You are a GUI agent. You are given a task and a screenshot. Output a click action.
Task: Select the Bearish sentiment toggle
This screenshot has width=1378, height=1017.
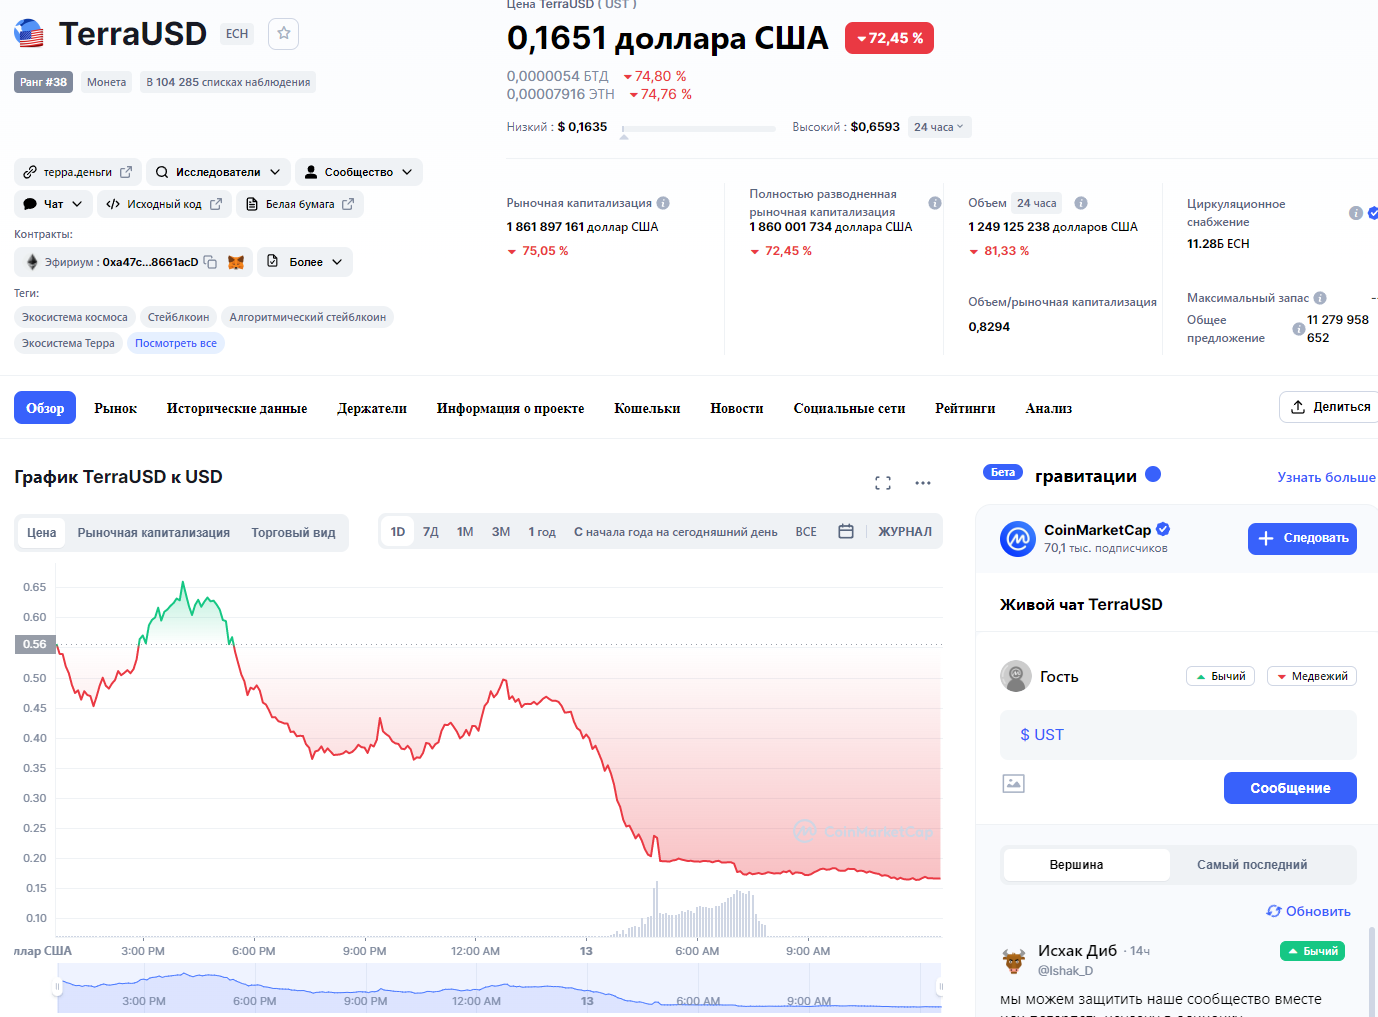pyautogui.click(x=1311, y=677)
